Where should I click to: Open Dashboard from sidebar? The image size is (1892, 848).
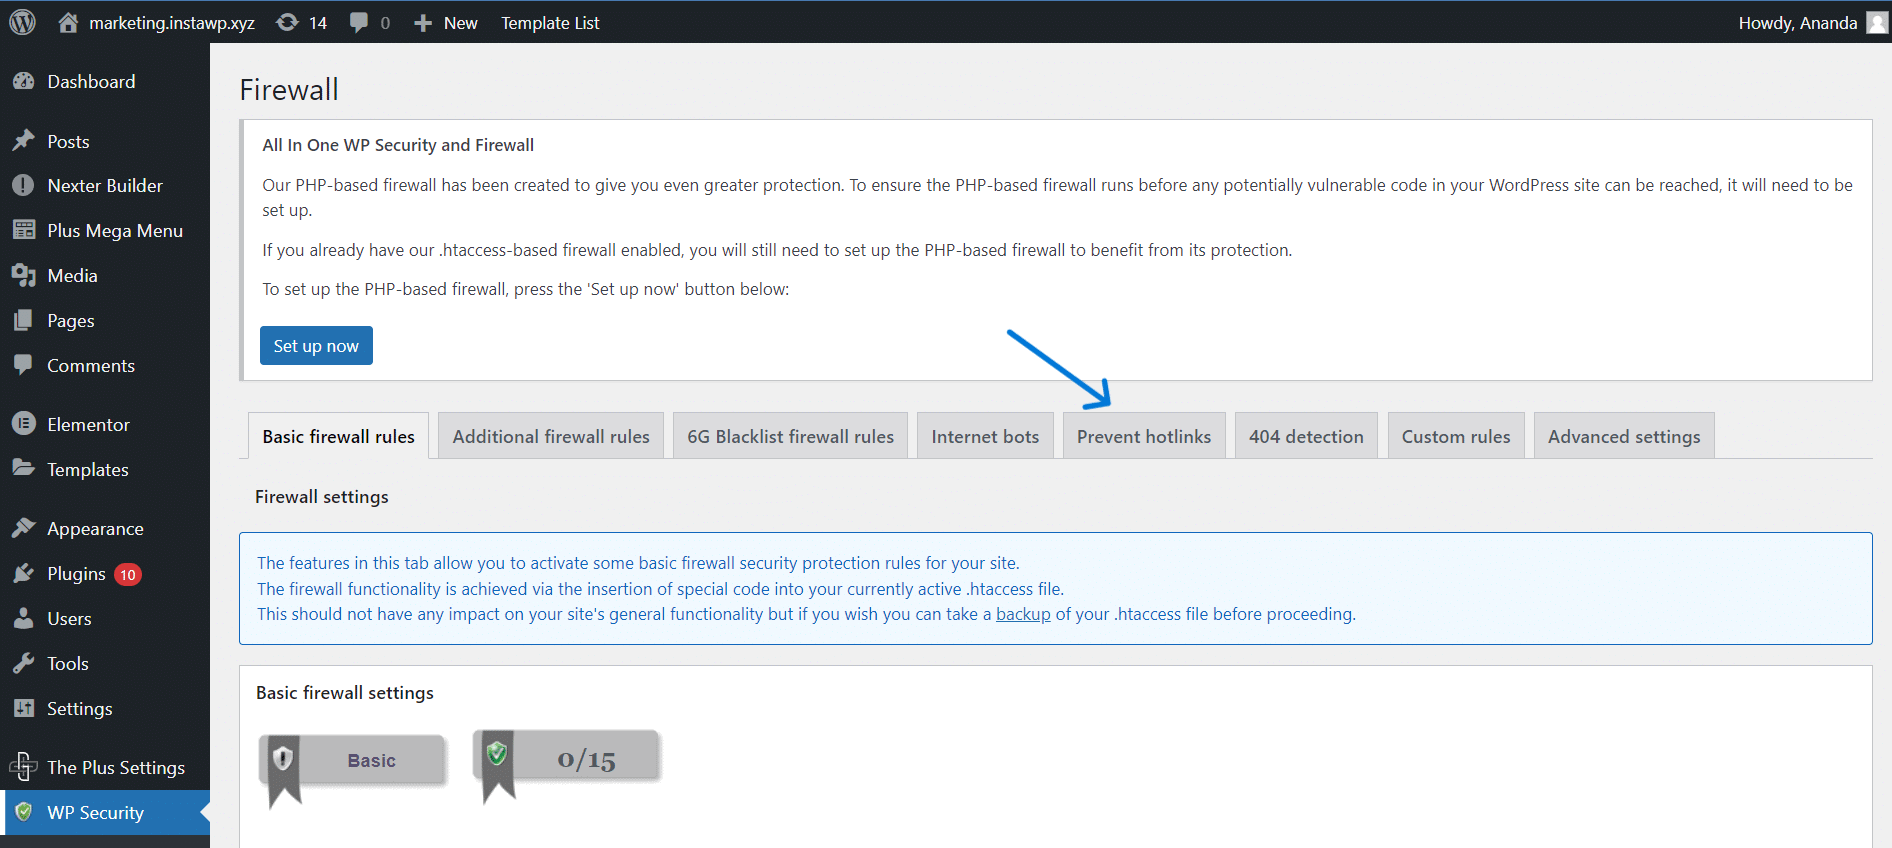91,82
